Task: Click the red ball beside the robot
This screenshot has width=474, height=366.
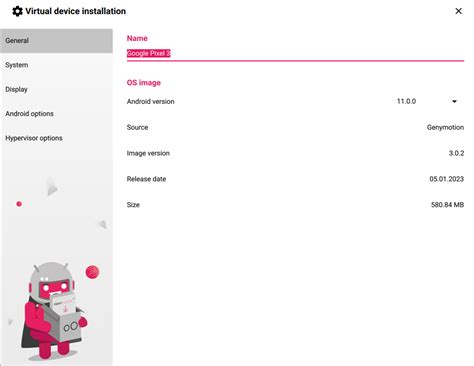Action: click(92, 272)
